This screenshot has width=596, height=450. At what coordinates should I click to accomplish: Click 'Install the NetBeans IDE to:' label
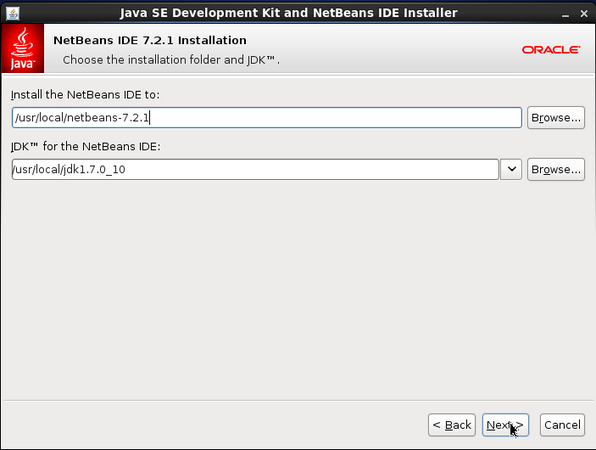coord(86,95)
